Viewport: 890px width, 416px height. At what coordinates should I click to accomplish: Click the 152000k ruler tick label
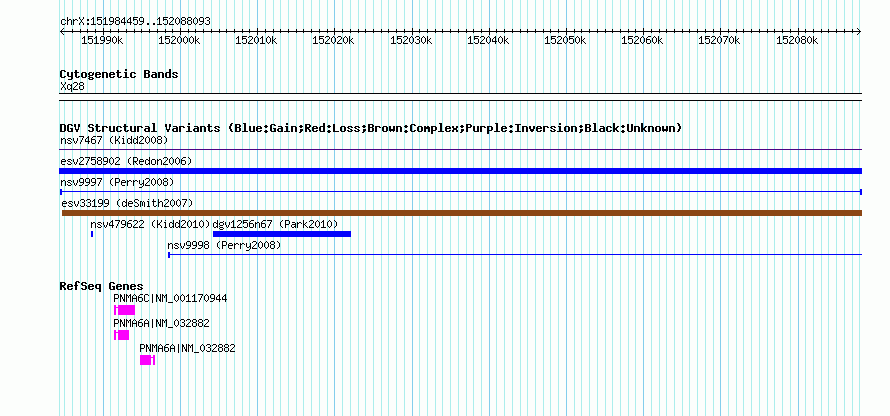179,40
